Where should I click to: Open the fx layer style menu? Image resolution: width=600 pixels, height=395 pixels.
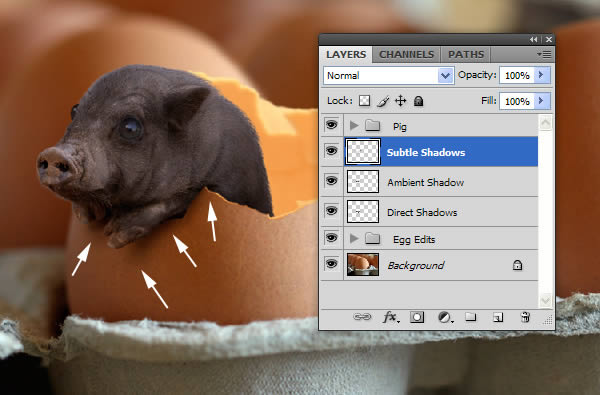pos(390,317)
